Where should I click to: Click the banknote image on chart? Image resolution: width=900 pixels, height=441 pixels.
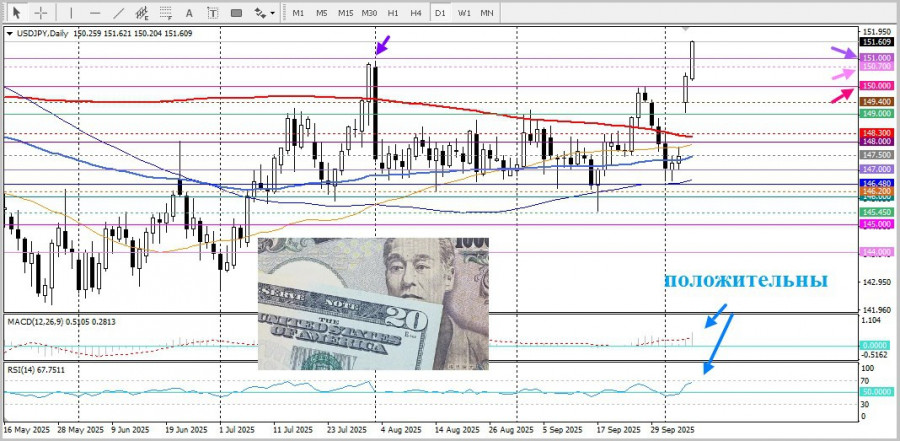pyautogui.click(x=373, y=302)
